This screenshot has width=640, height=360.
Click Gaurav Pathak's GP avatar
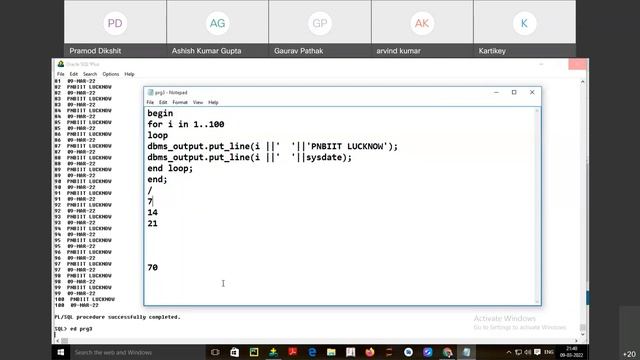[320, 23]
